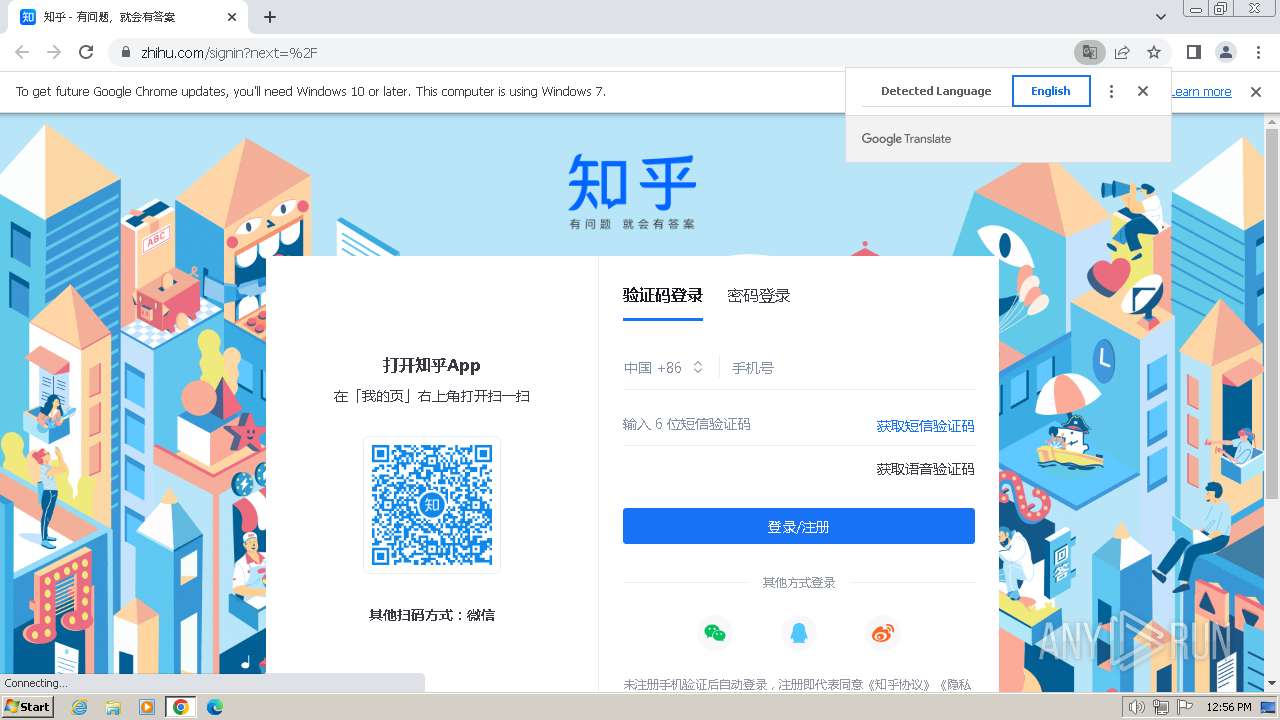The width and height of the screenshot is (1280, 720).
Task: Open the Google Translate icon in address bar
Action: (x=1089, y=52)
